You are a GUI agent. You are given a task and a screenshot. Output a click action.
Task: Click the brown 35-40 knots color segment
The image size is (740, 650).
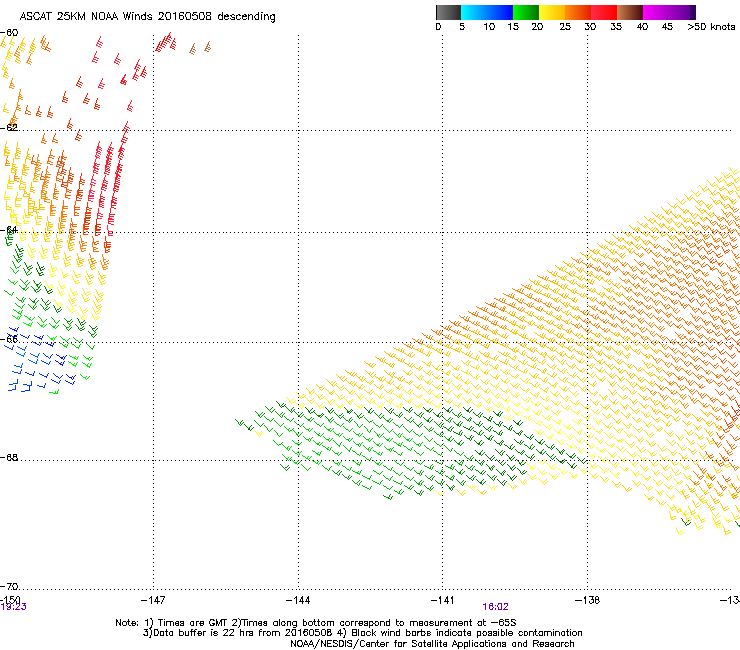pyautogui.click(x=630, y=12)
